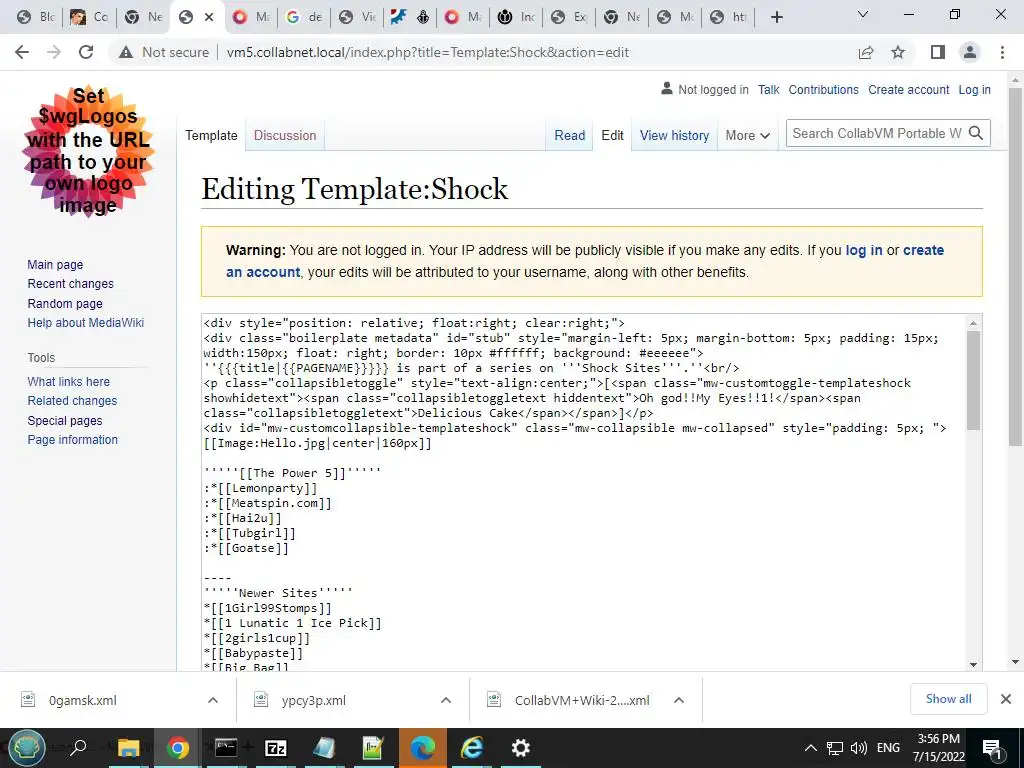This screenshot has height=768, width=1024.
Task: Switch to the Discussion tab
Action: (x=285, y=135)
